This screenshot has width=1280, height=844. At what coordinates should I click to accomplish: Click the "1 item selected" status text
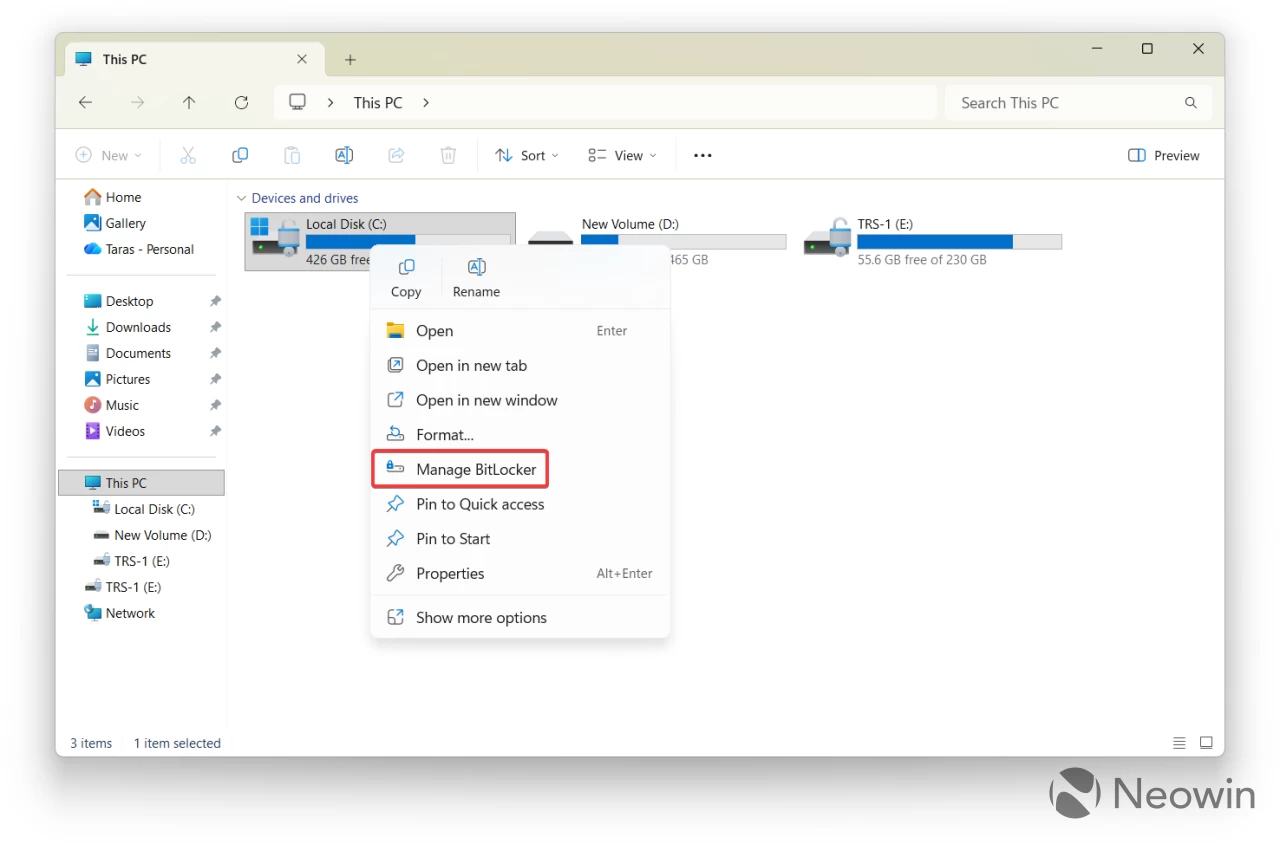[x=177, y=743]
